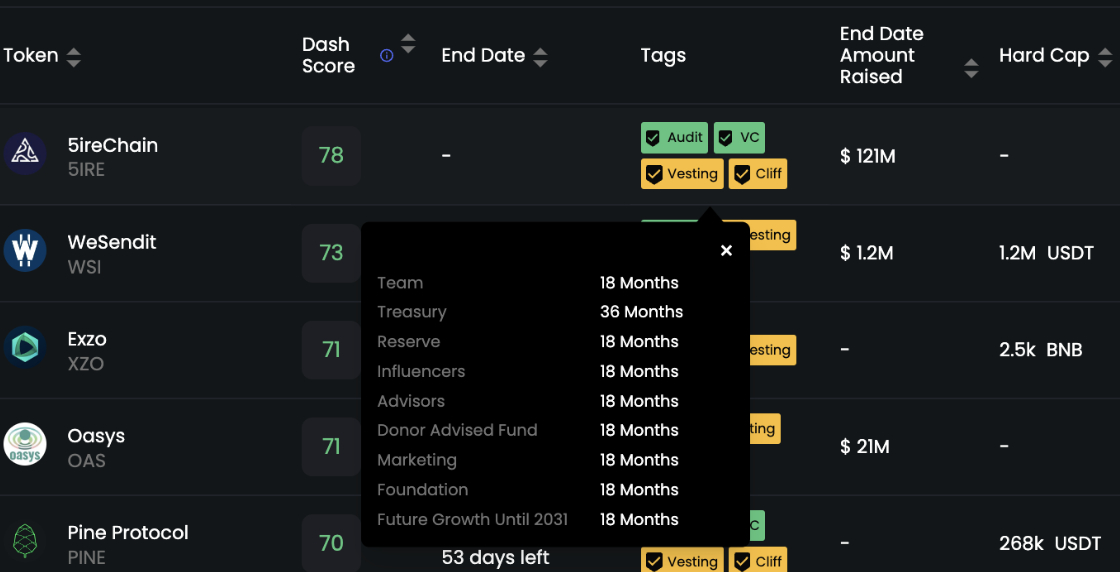Sort table by Token column
The width and height of the screenshot is (1120, 572).
74,57
